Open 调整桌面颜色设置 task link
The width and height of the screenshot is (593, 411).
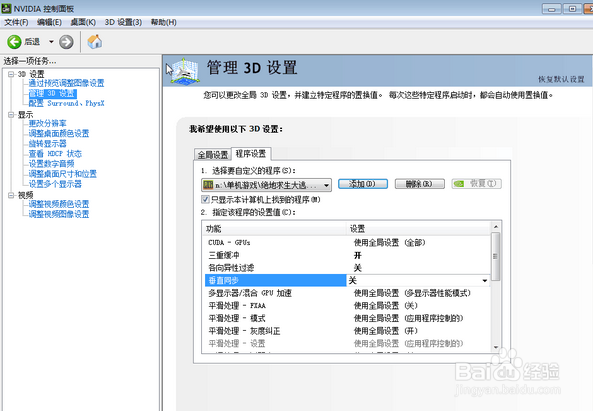point(59,133)
